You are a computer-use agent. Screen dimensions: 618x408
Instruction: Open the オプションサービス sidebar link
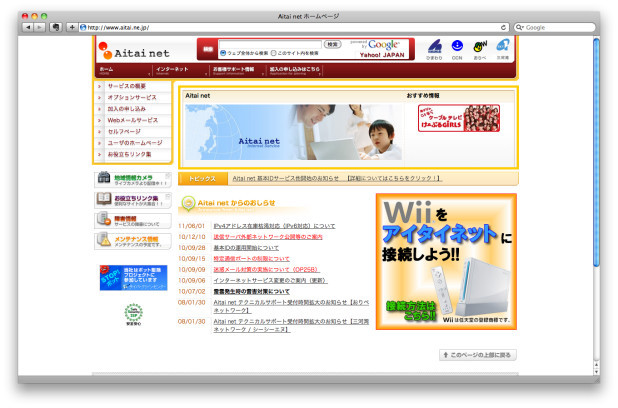132,97
